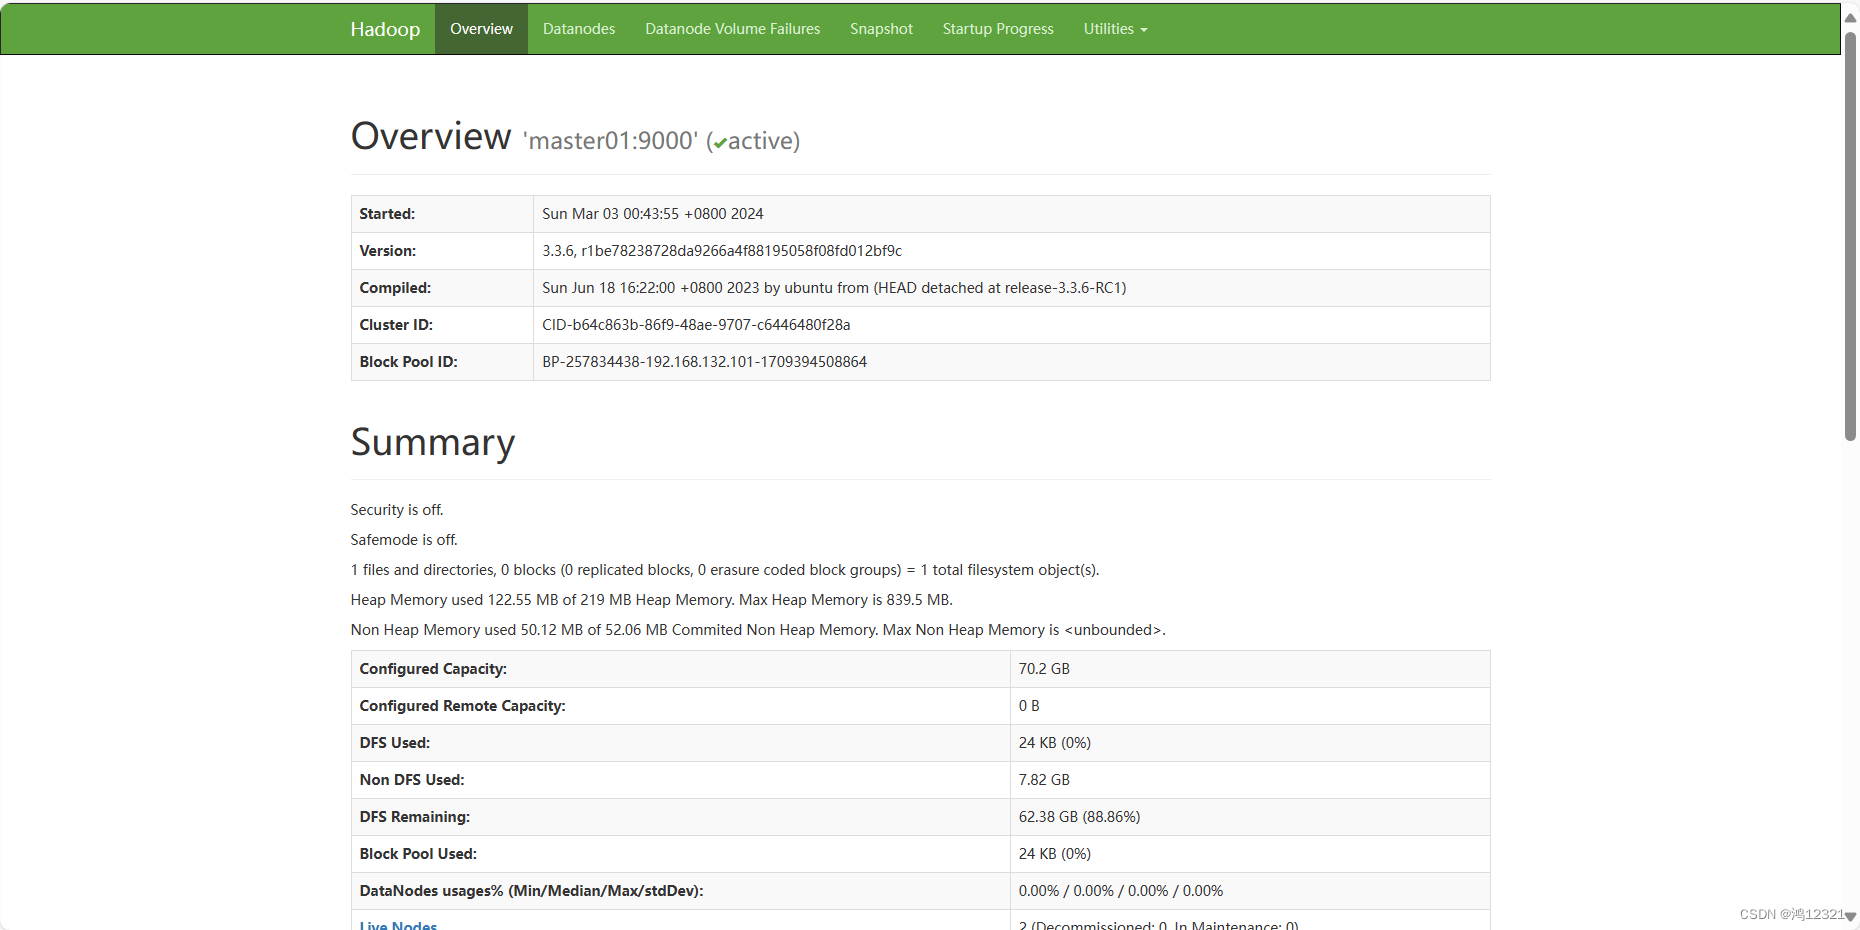Select the 0 B remote capacity value

tap(1029, 706)
